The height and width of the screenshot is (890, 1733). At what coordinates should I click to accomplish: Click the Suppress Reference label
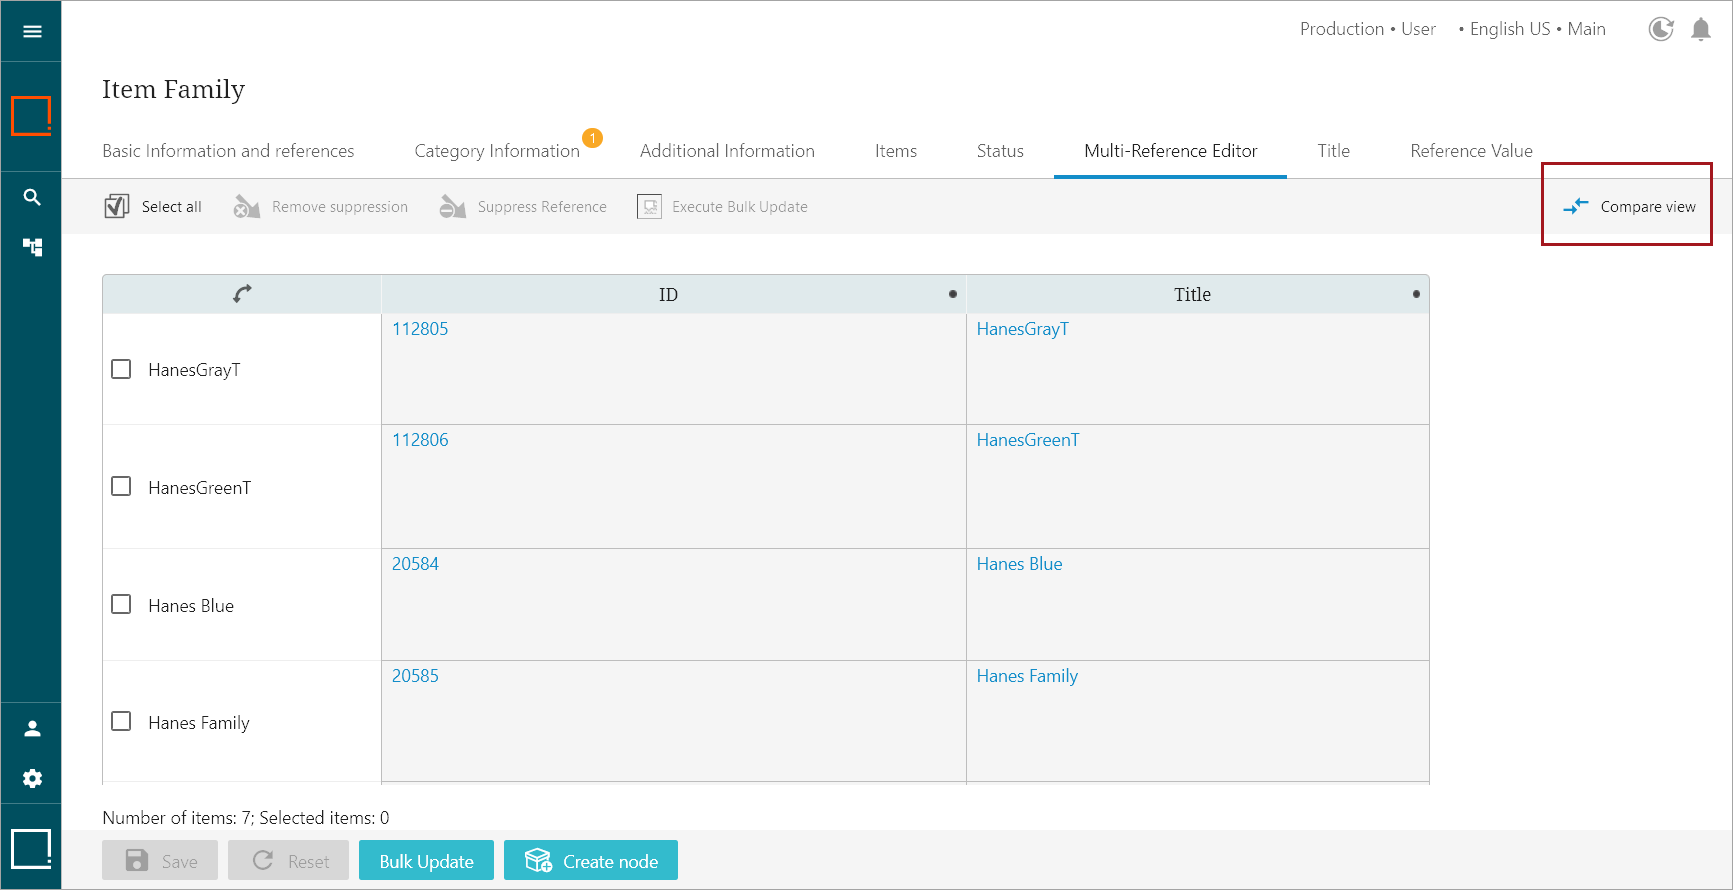point(542,207)
